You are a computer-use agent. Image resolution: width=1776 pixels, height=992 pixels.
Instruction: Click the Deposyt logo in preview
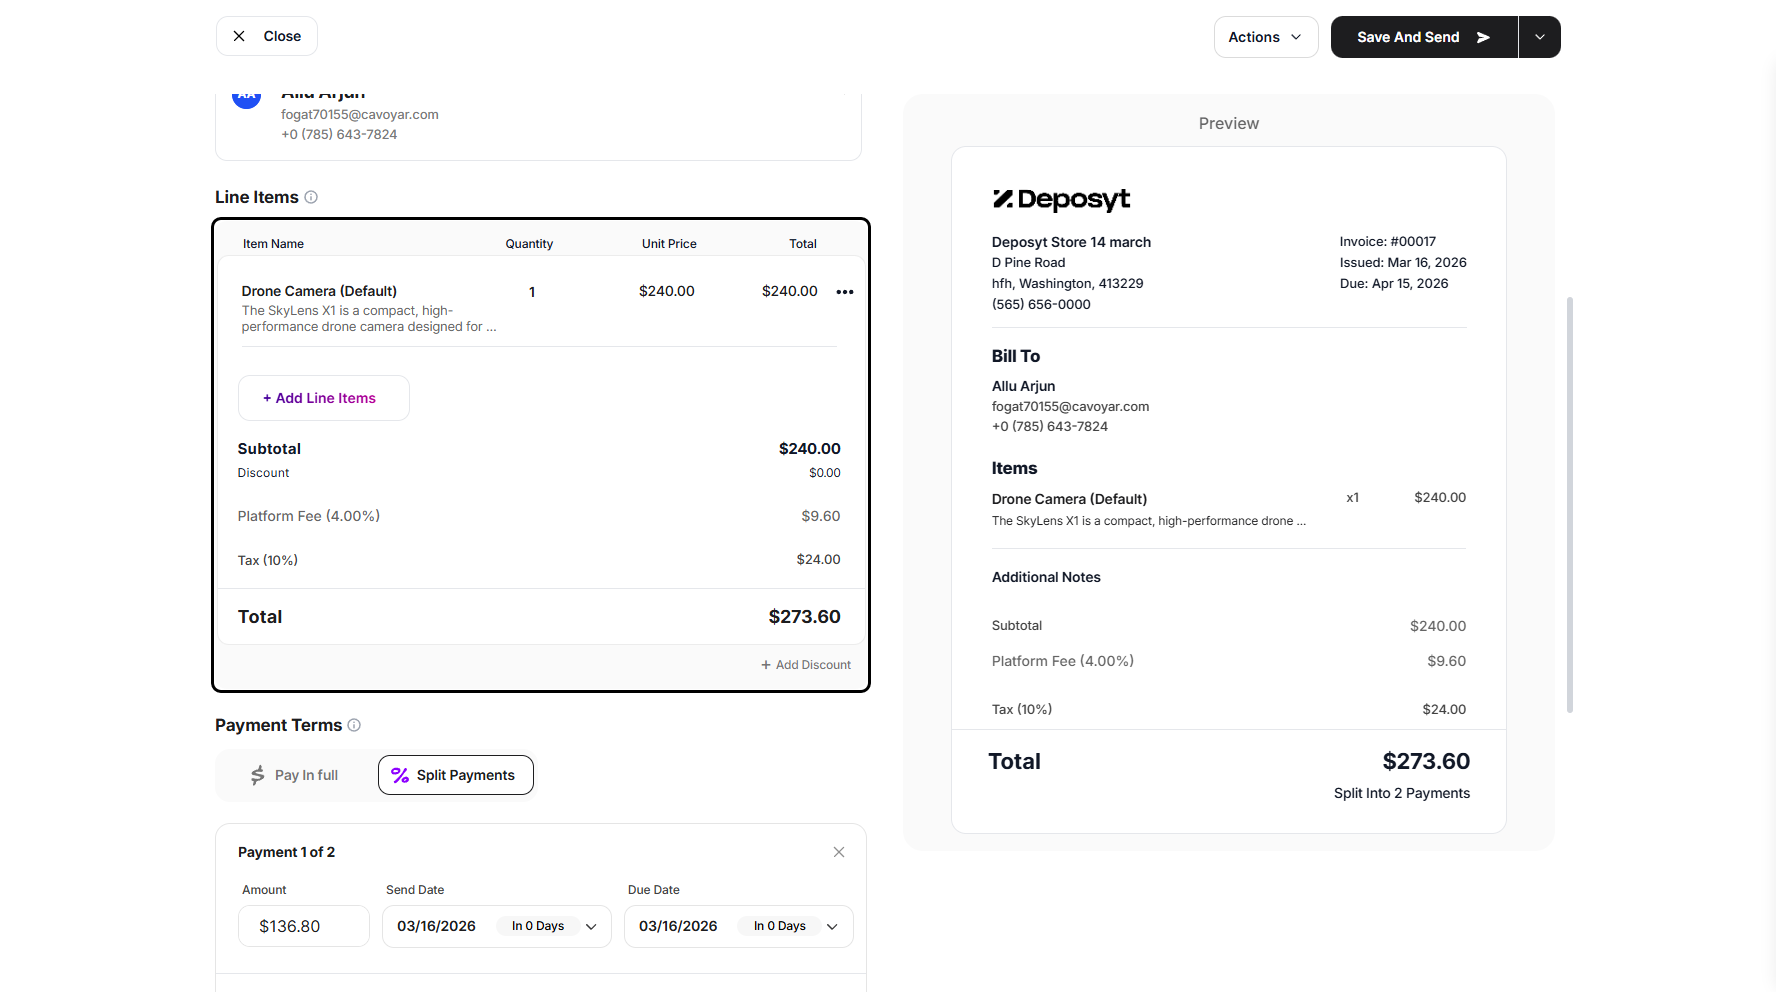click(1061, 199)
